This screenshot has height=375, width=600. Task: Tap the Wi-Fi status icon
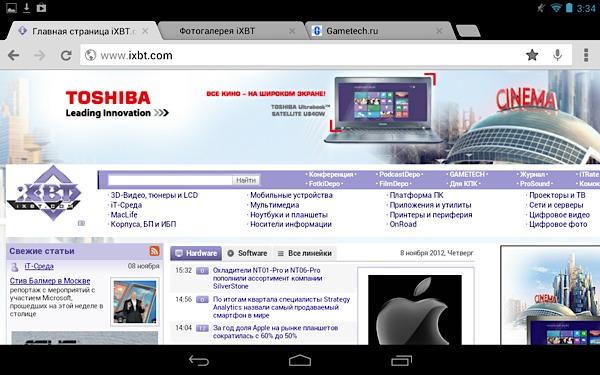click(x=556, y=8)
